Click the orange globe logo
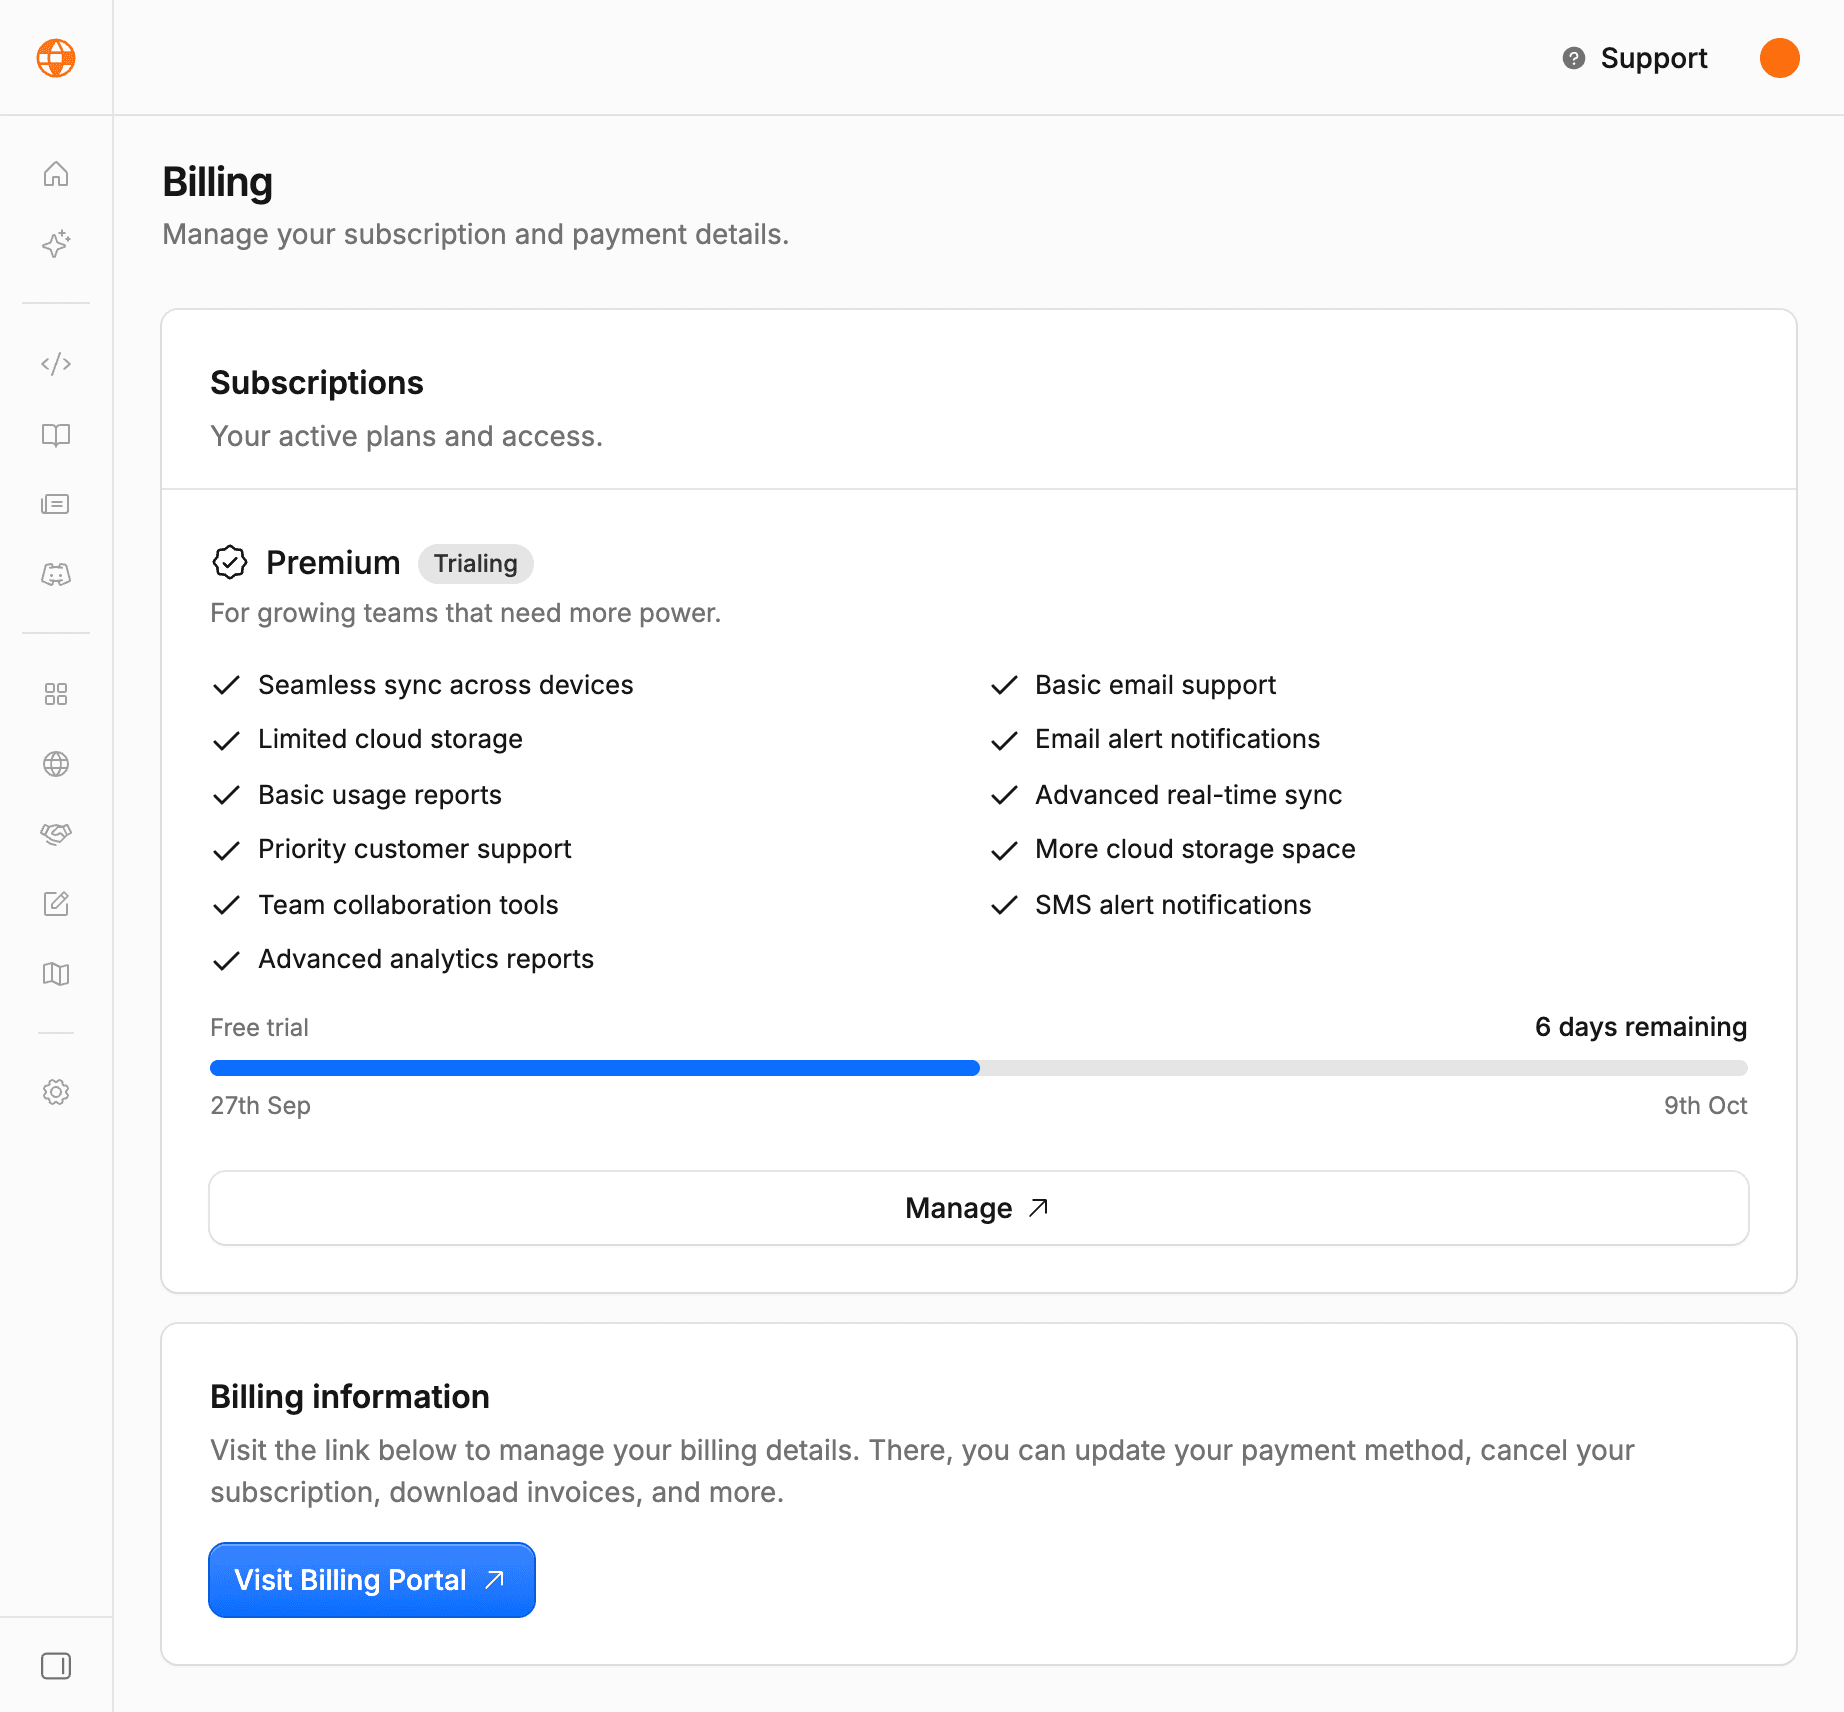Image resolution: width=1844 pixels, height=1712 pixels. click(x=56, y=58)
